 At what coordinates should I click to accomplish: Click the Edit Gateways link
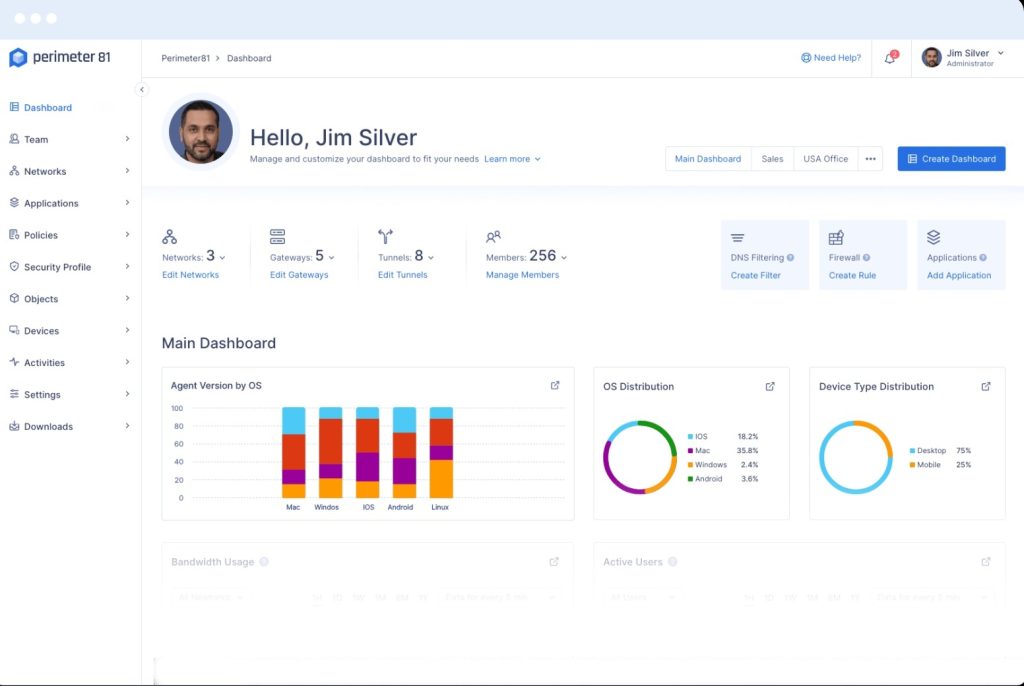click(299, 275)
